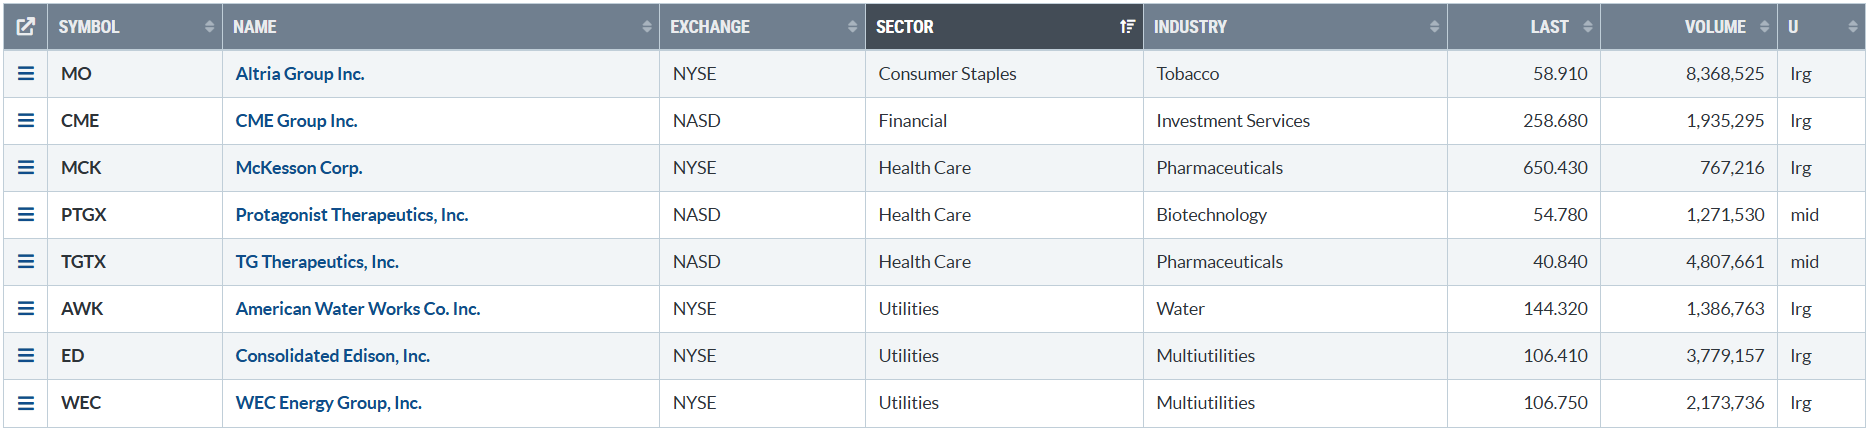The height and width of the screenshot is (433, 1873).
Task: Open Altria Group Inc. link
Action: click(300, 74)
